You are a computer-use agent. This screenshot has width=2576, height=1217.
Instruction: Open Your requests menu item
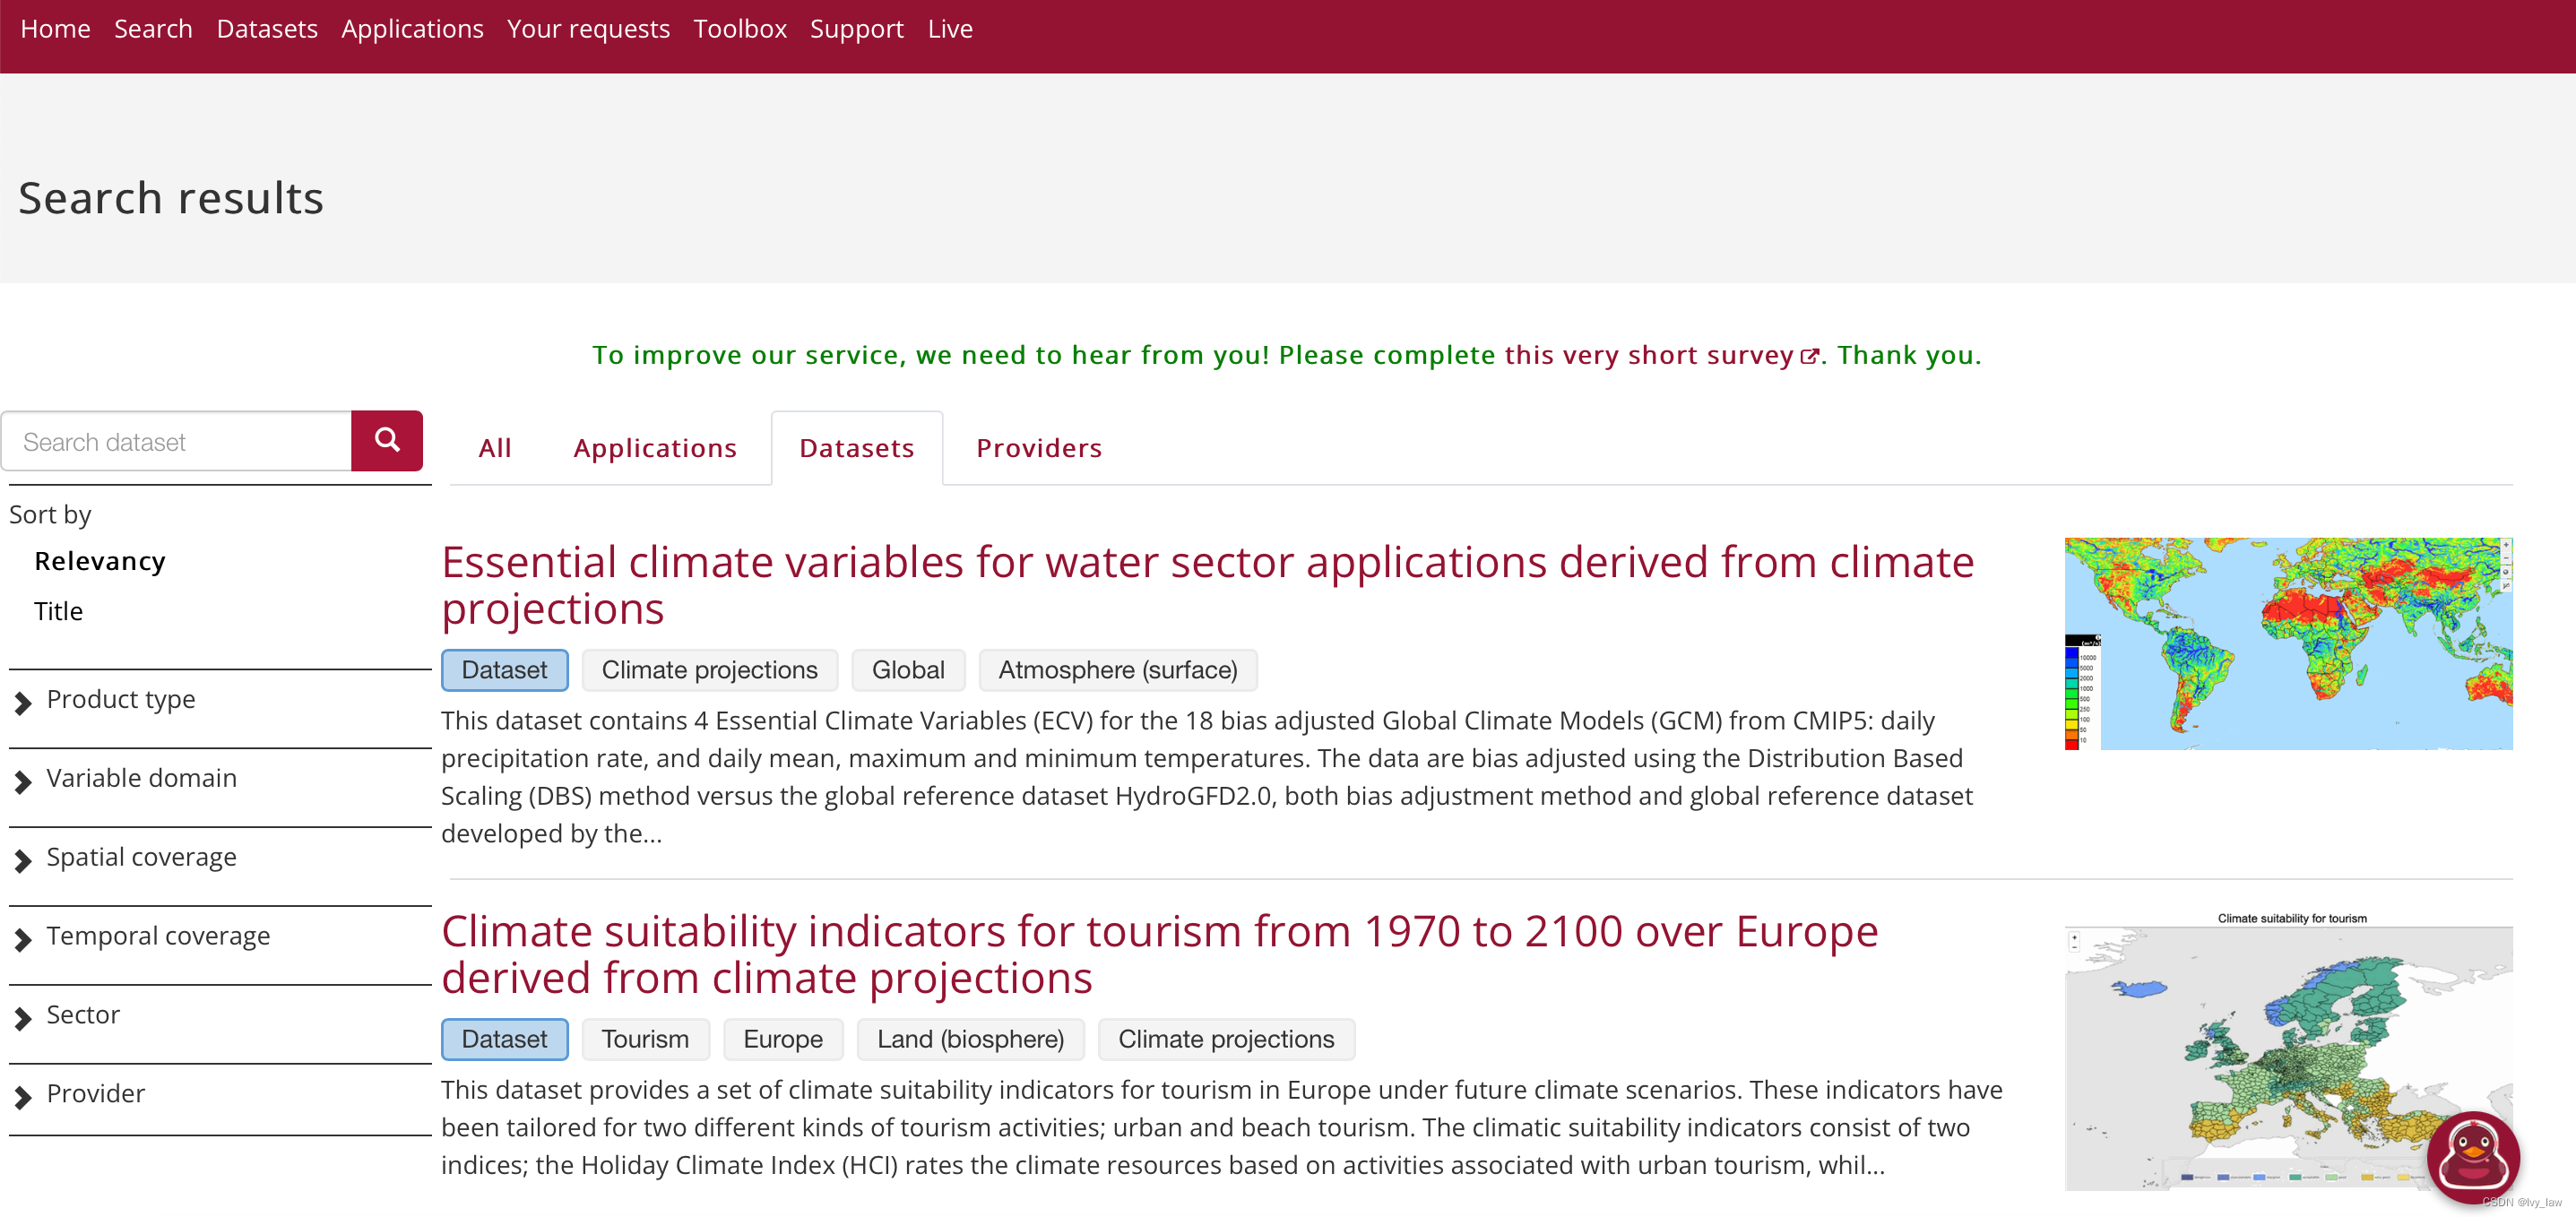tap(588, 29)
